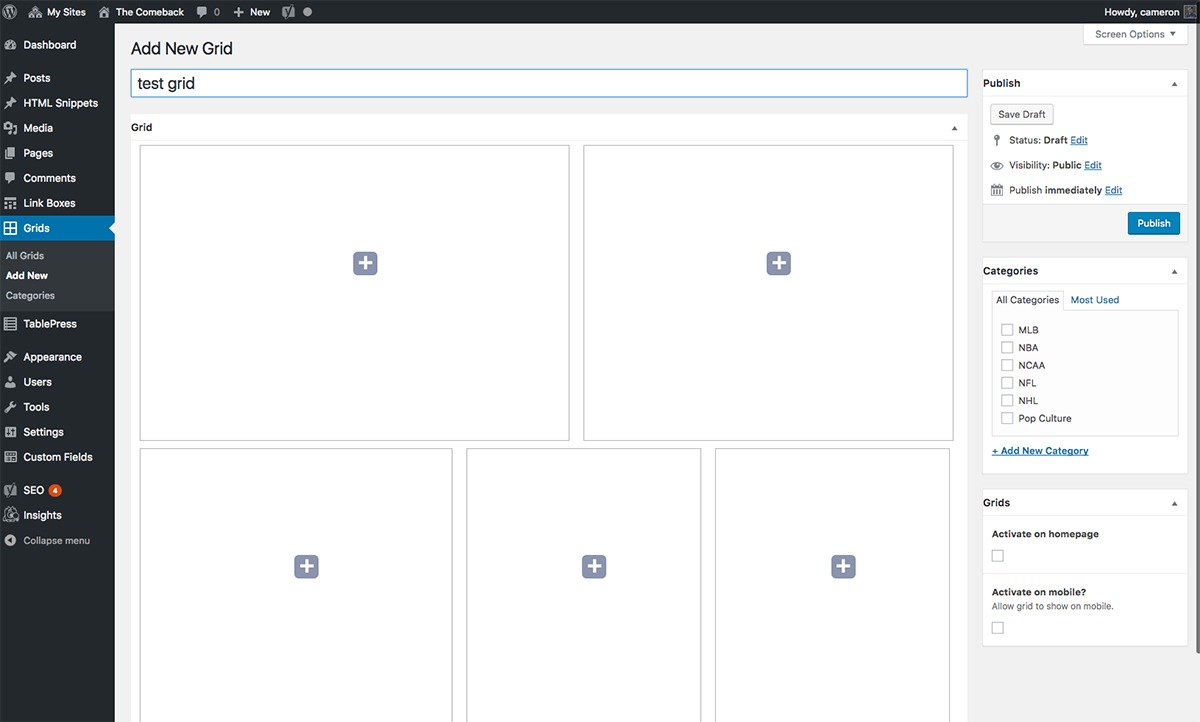Open Custom Fields in sidebar
This screenshot has width=1200, height=722.
(x=57, y=457)
